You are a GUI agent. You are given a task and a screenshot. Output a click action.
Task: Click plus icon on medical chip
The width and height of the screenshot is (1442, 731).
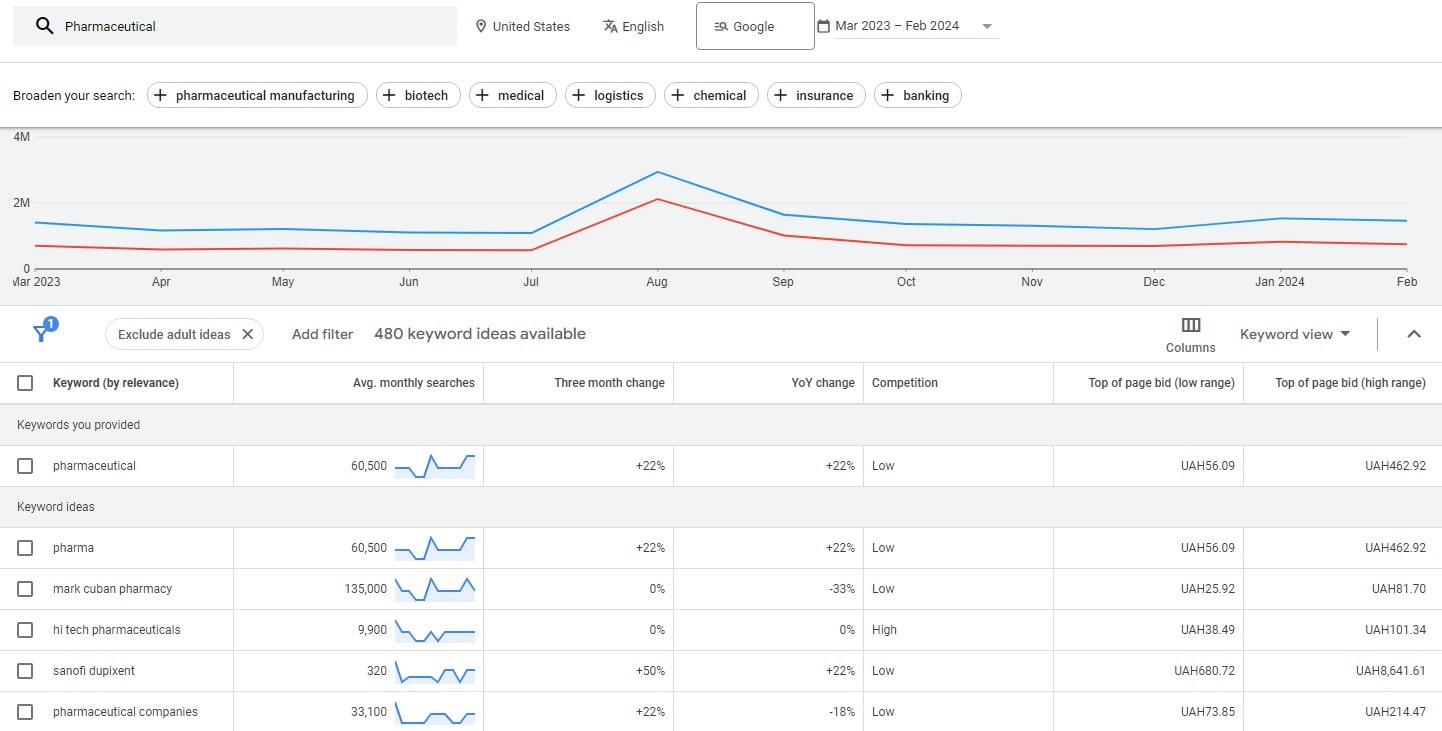click(x=482, y=95)
